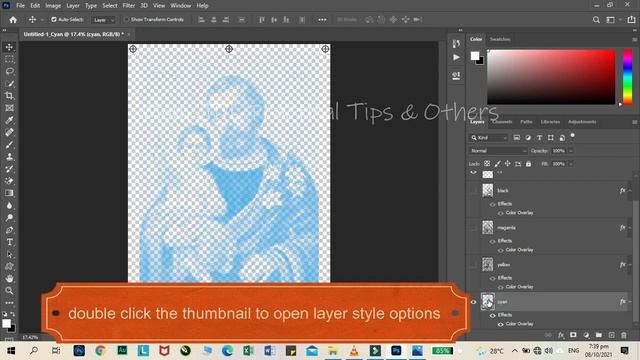
Task: Click the Play actions panel icon
Action: [x=456, y=57]
